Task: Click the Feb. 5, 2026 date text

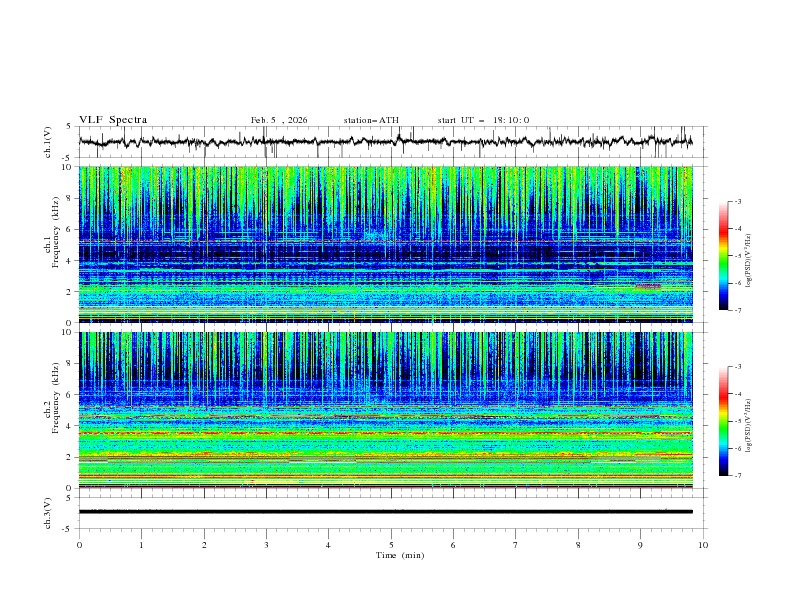Action: (x=279, y=120)
